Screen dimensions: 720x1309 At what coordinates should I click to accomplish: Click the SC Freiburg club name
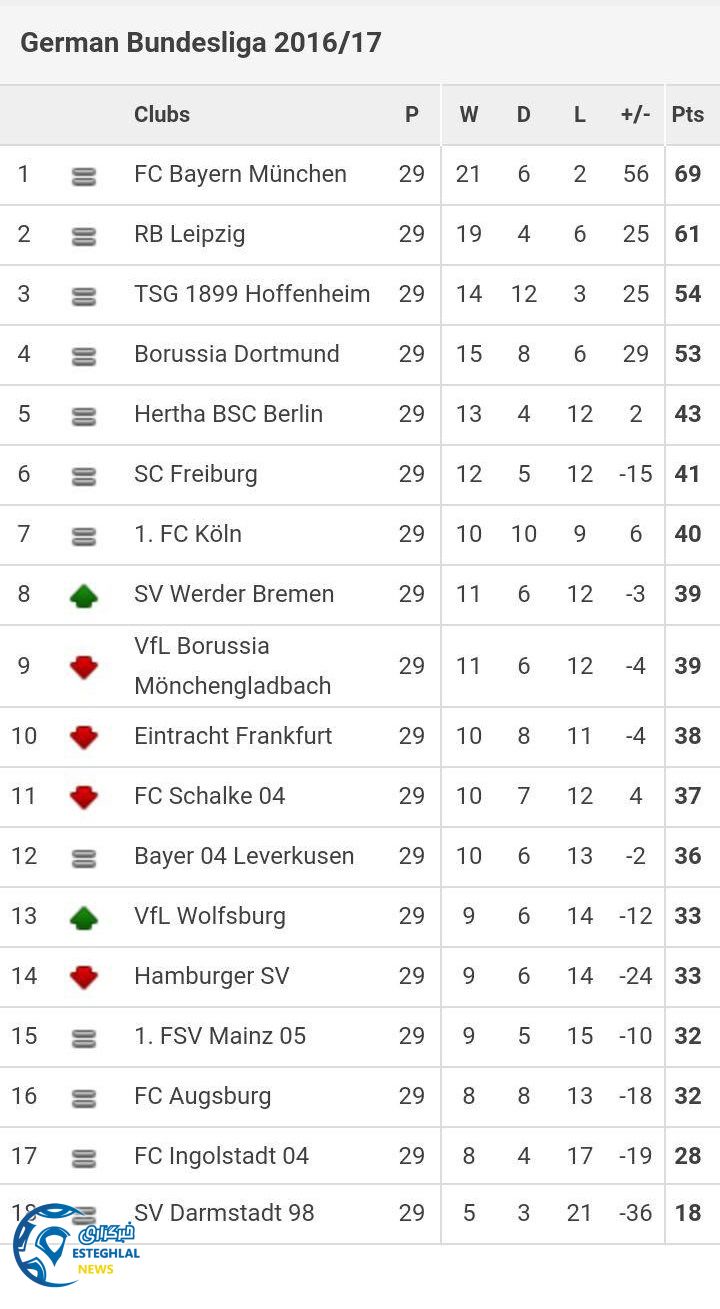pyautogui.click(x=196, y=474)
